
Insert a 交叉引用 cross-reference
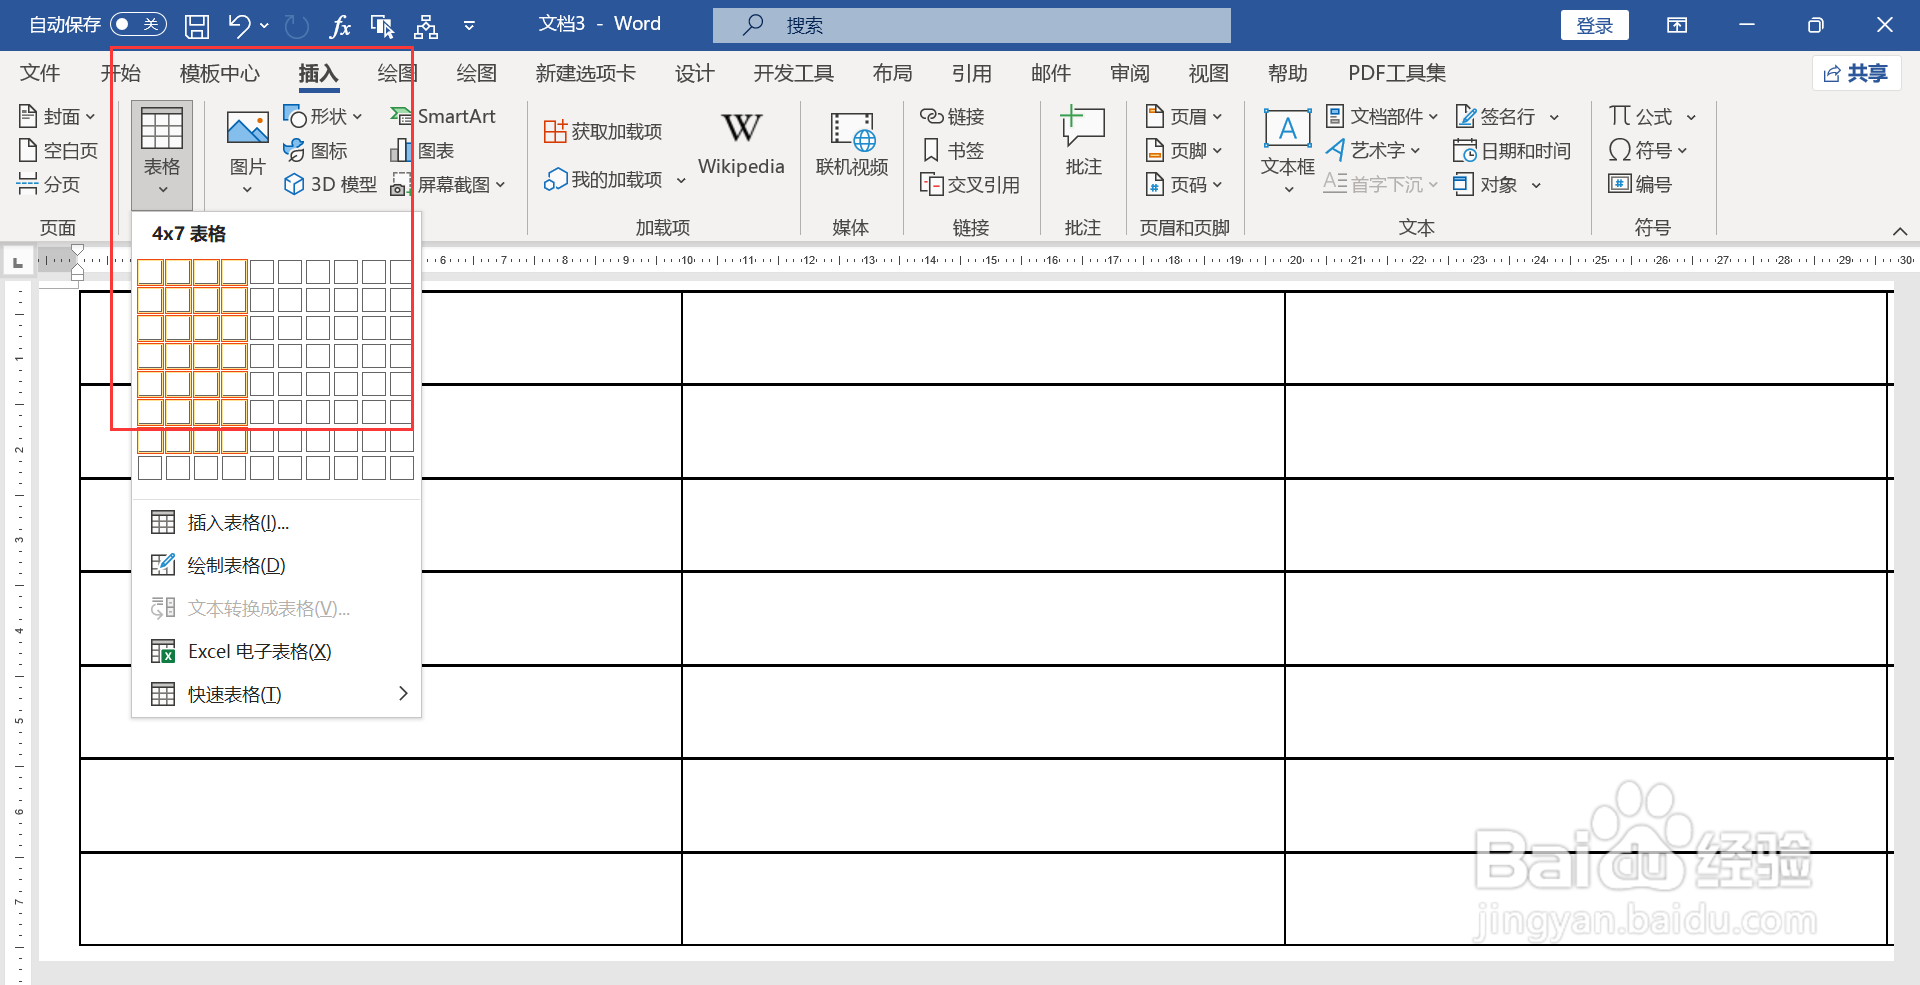(970, 185)
